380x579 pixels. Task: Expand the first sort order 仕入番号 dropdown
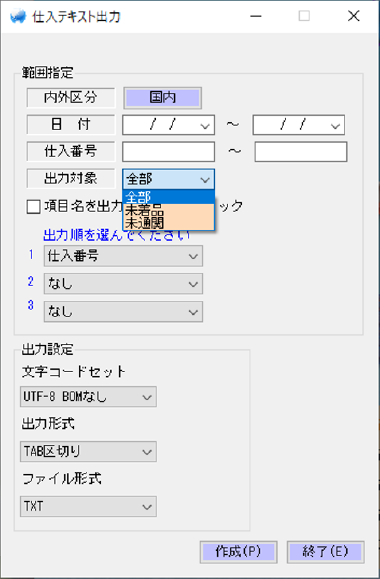(123, 256)
